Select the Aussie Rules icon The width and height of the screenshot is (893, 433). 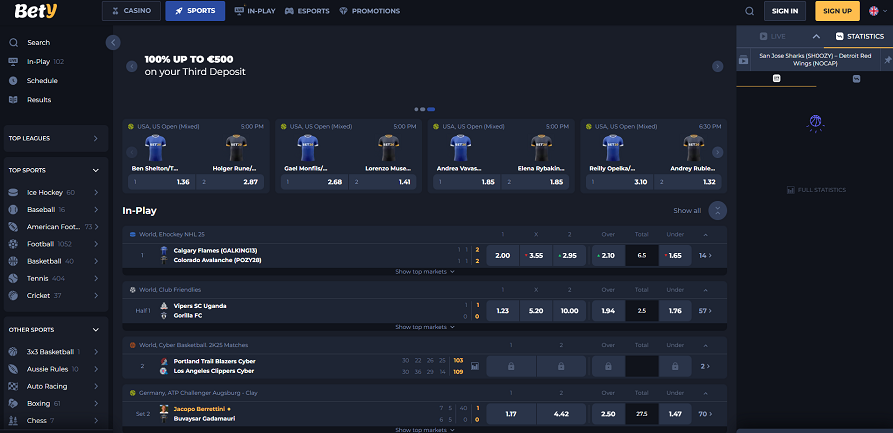click(13, 369)
